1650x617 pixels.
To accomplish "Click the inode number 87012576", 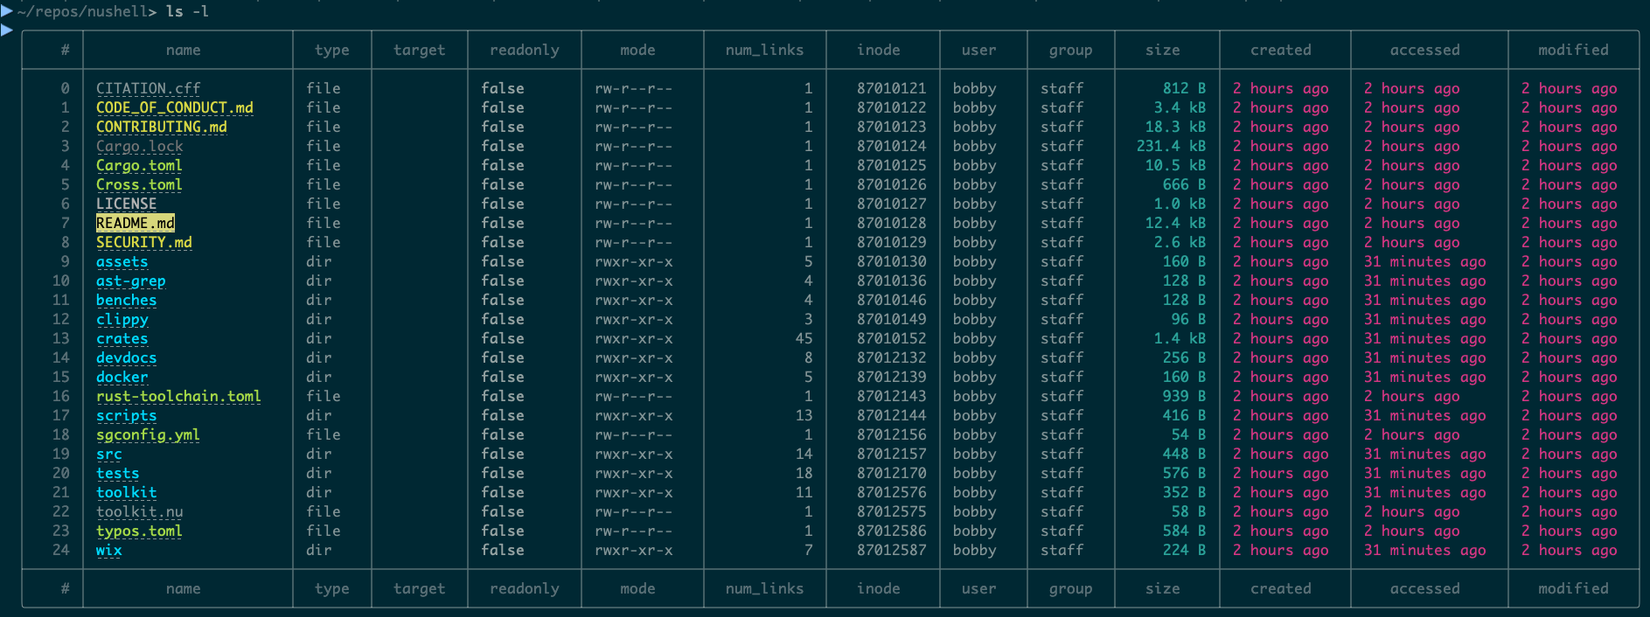I will (891, 492).
